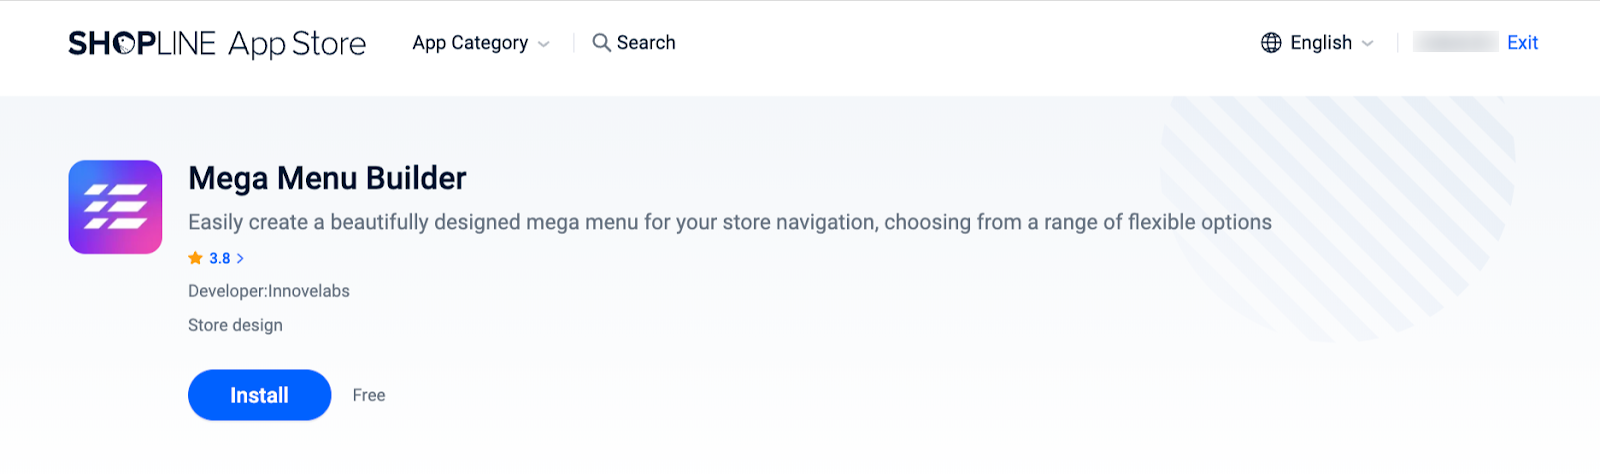Click the Exit link

pyautogui.click(x=1522, y=43)
